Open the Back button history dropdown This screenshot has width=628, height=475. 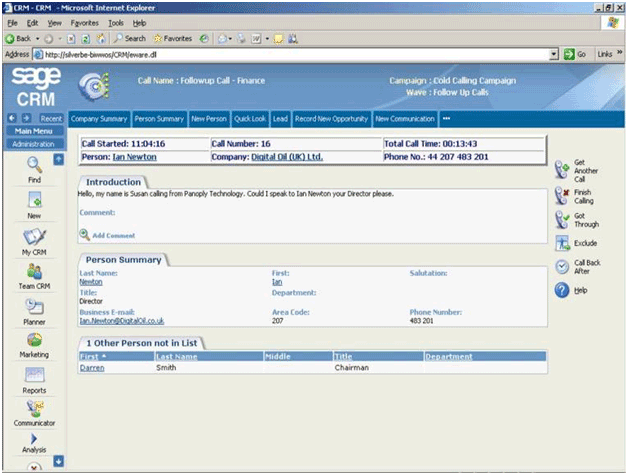[x=38, y=39]
